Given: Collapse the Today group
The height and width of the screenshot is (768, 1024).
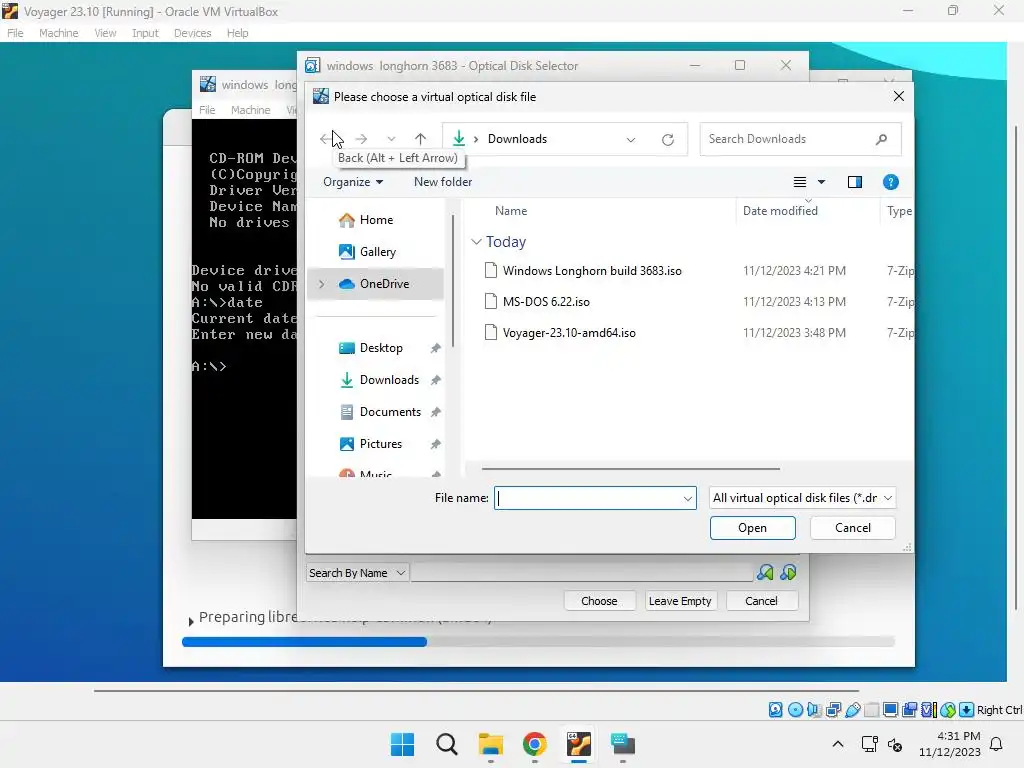Looking at the screenshot, I should point(477,242).
